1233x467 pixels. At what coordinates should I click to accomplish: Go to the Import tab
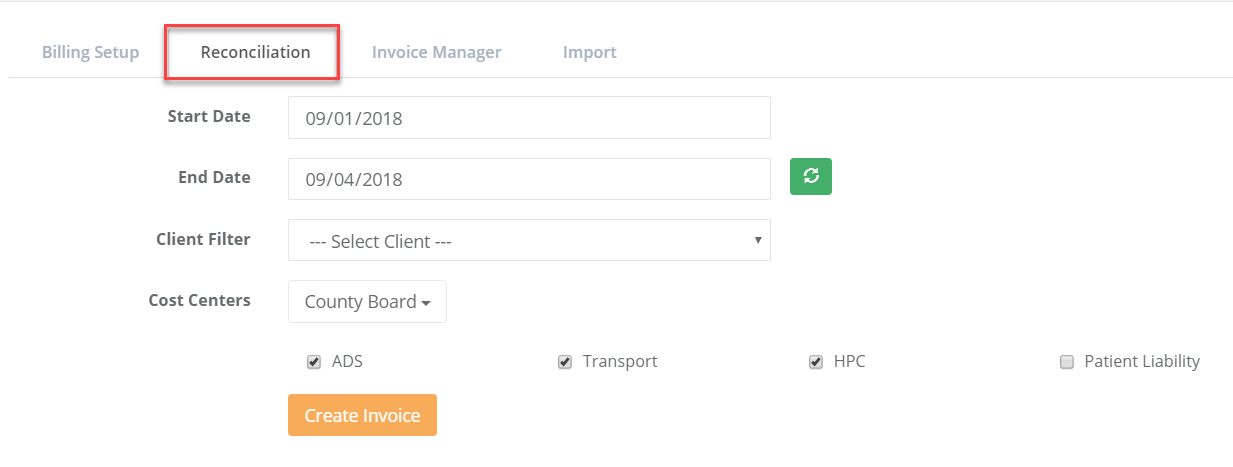click(x=589, y=52)
